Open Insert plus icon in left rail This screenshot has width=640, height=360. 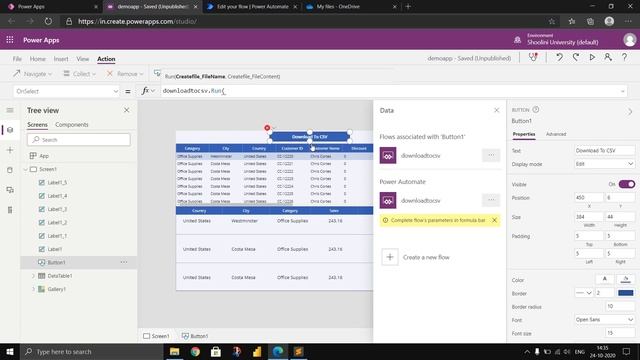click(x=10, y=150)
